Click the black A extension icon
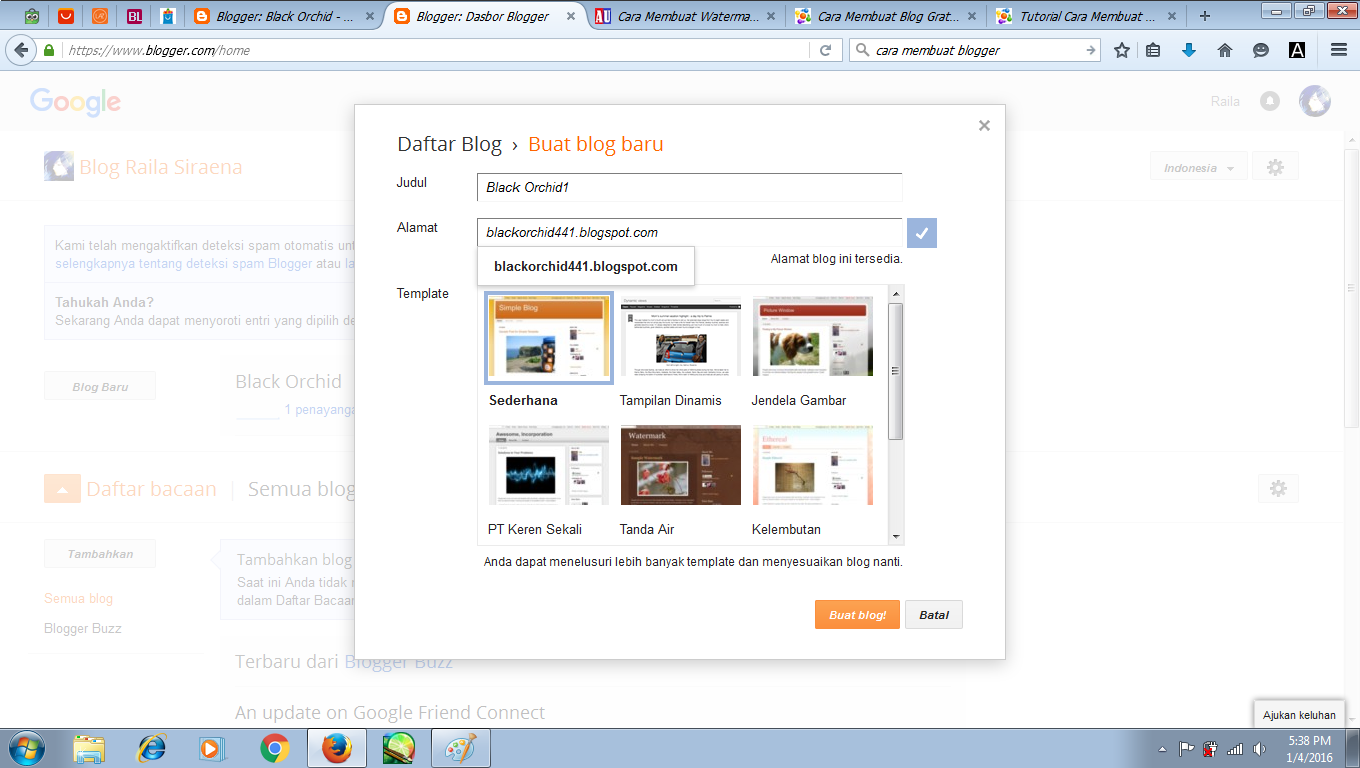 tap(1297, 50)
